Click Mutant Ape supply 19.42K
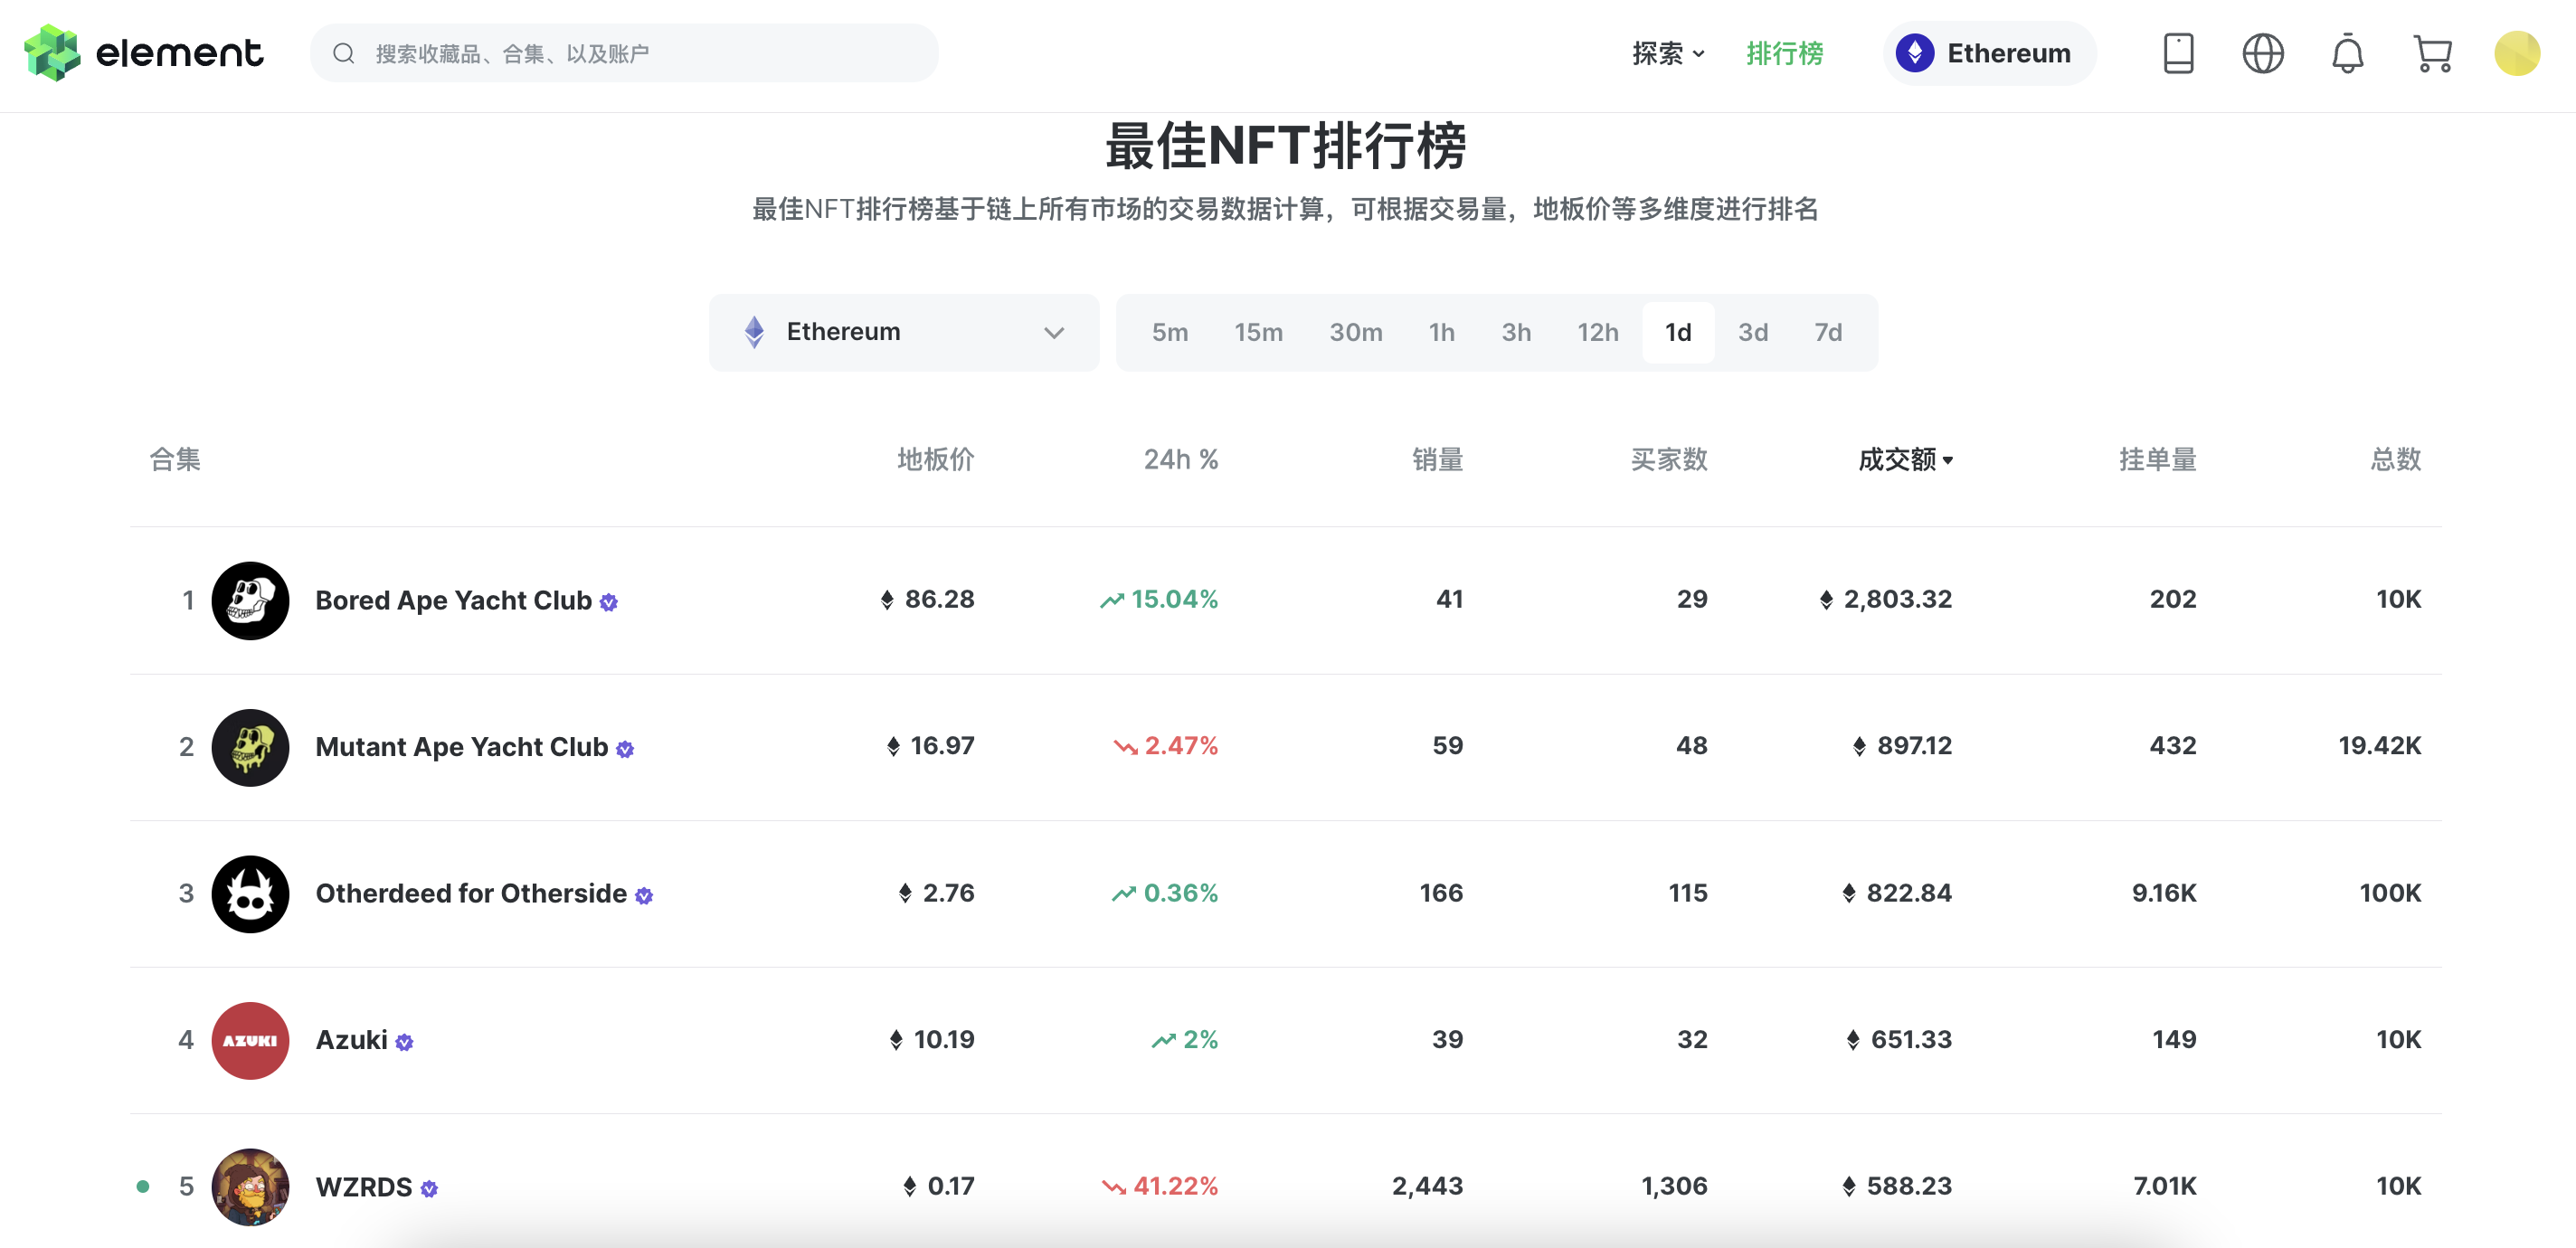Image resolution: width=2576 pixels, height=1248 pixels. click(x=2379, y=746)
